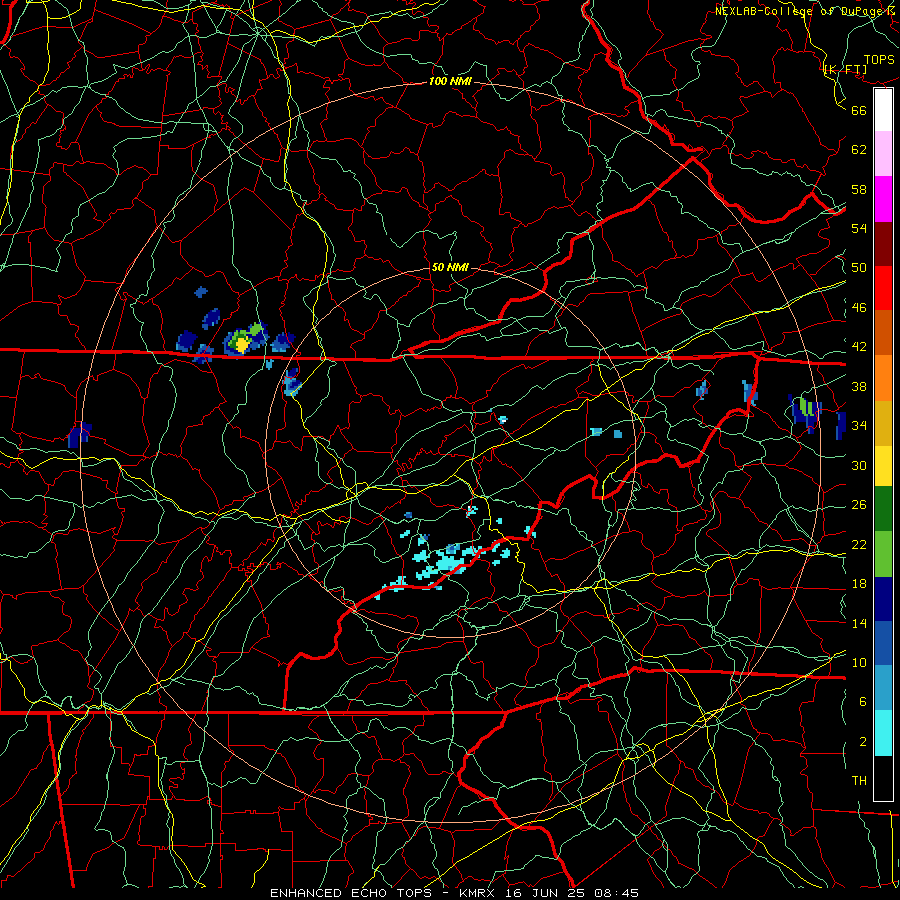This screenshot has height=900, width=900.
Task: Click the 10 value on the legend
Action: tap(859, 662)
